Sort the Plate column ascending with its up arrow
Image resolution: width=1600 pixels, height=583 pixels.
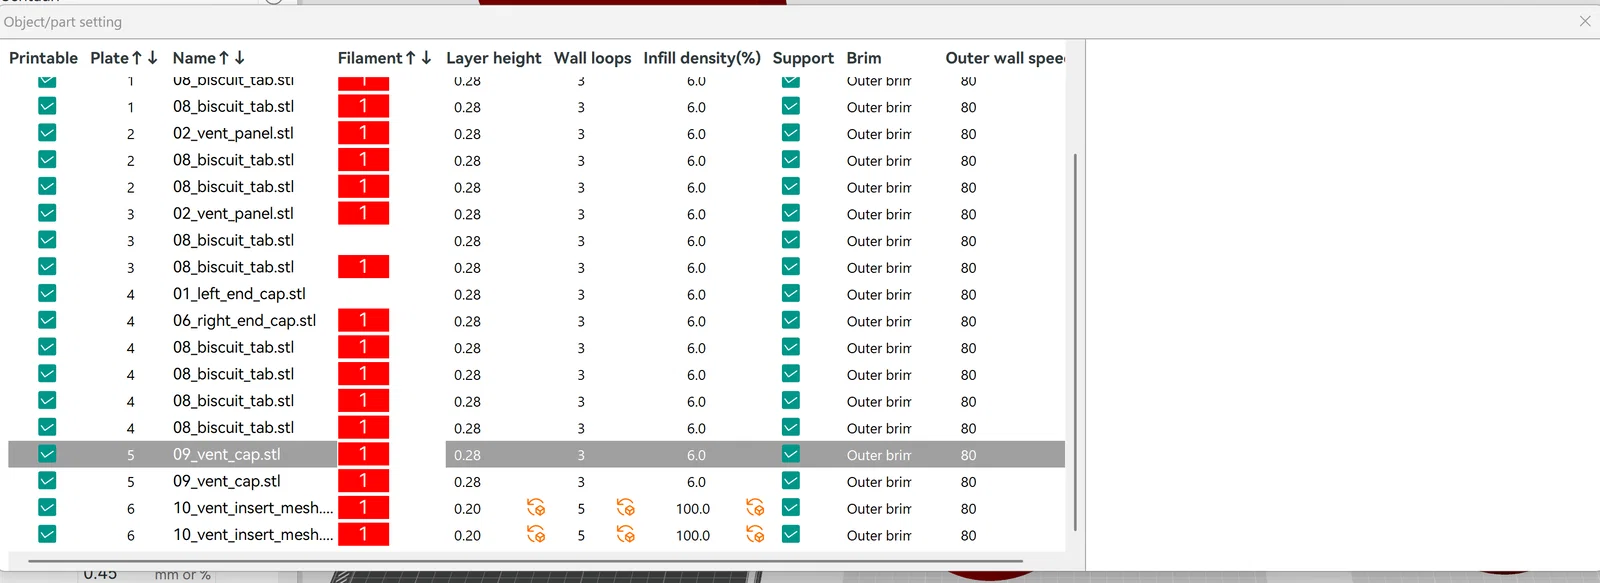click(137, 58)
